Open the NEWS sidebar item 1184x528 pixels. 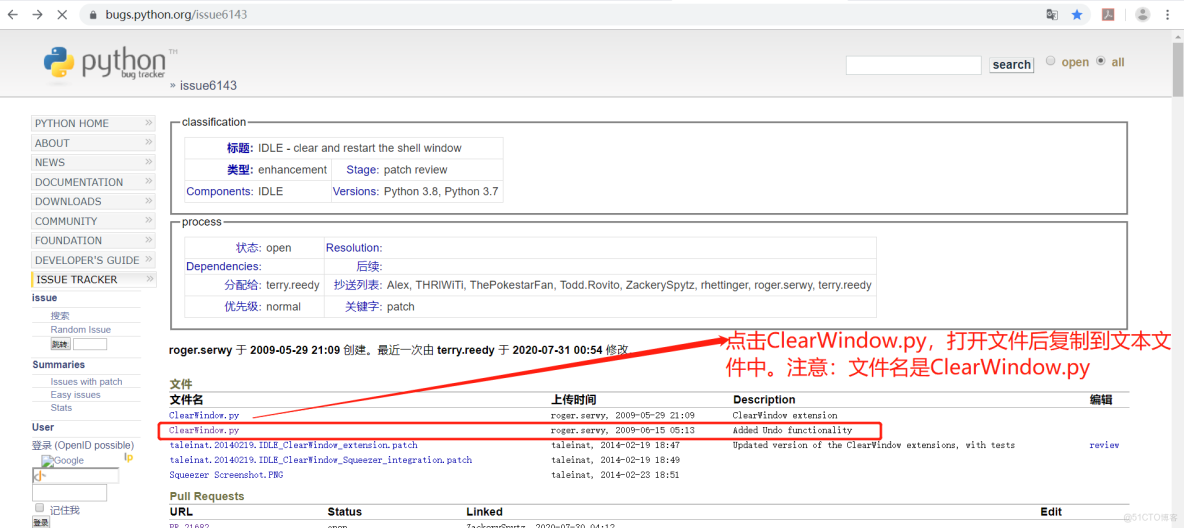pyautogui.click(x=94, y=162)
